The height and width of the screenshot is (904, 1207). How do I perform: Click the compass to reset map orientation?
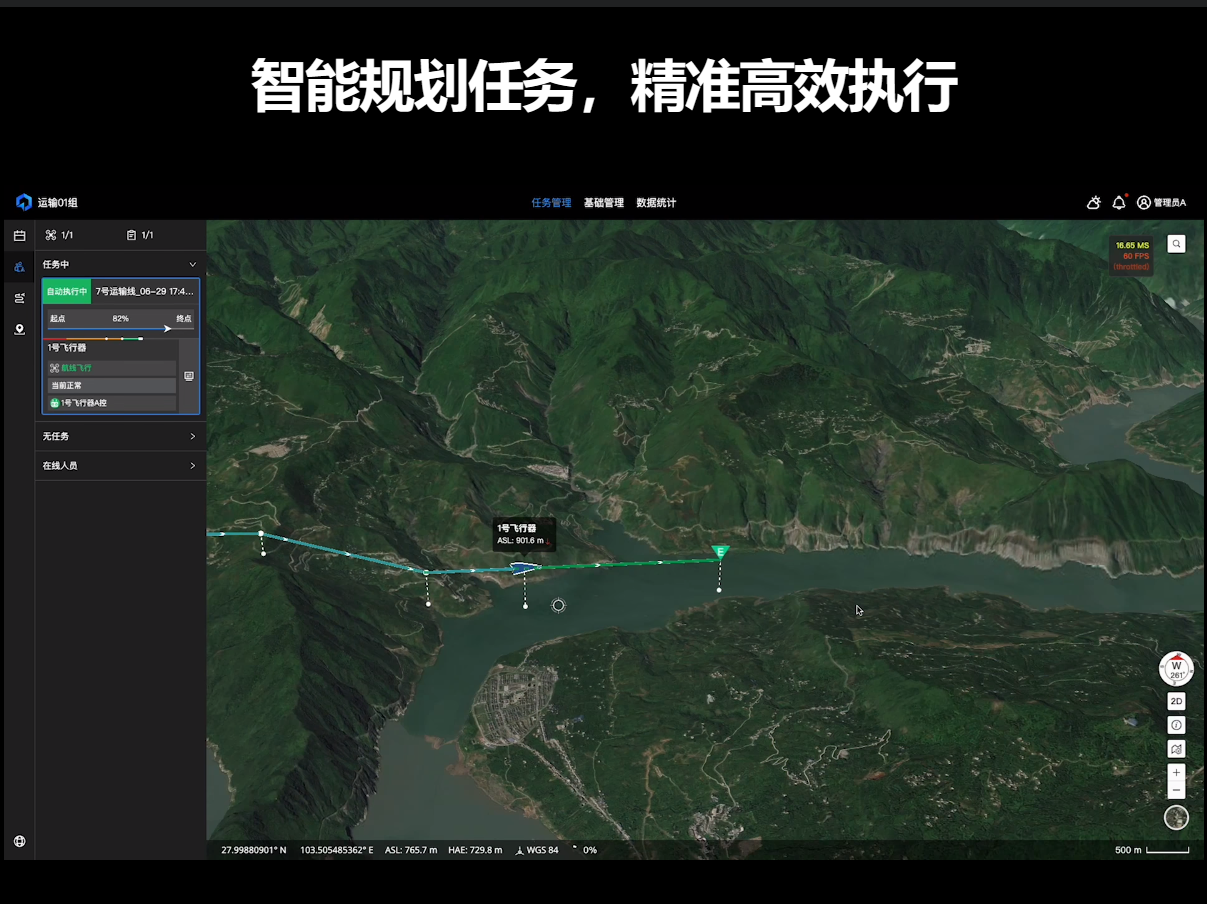[x=1176, y=668]
